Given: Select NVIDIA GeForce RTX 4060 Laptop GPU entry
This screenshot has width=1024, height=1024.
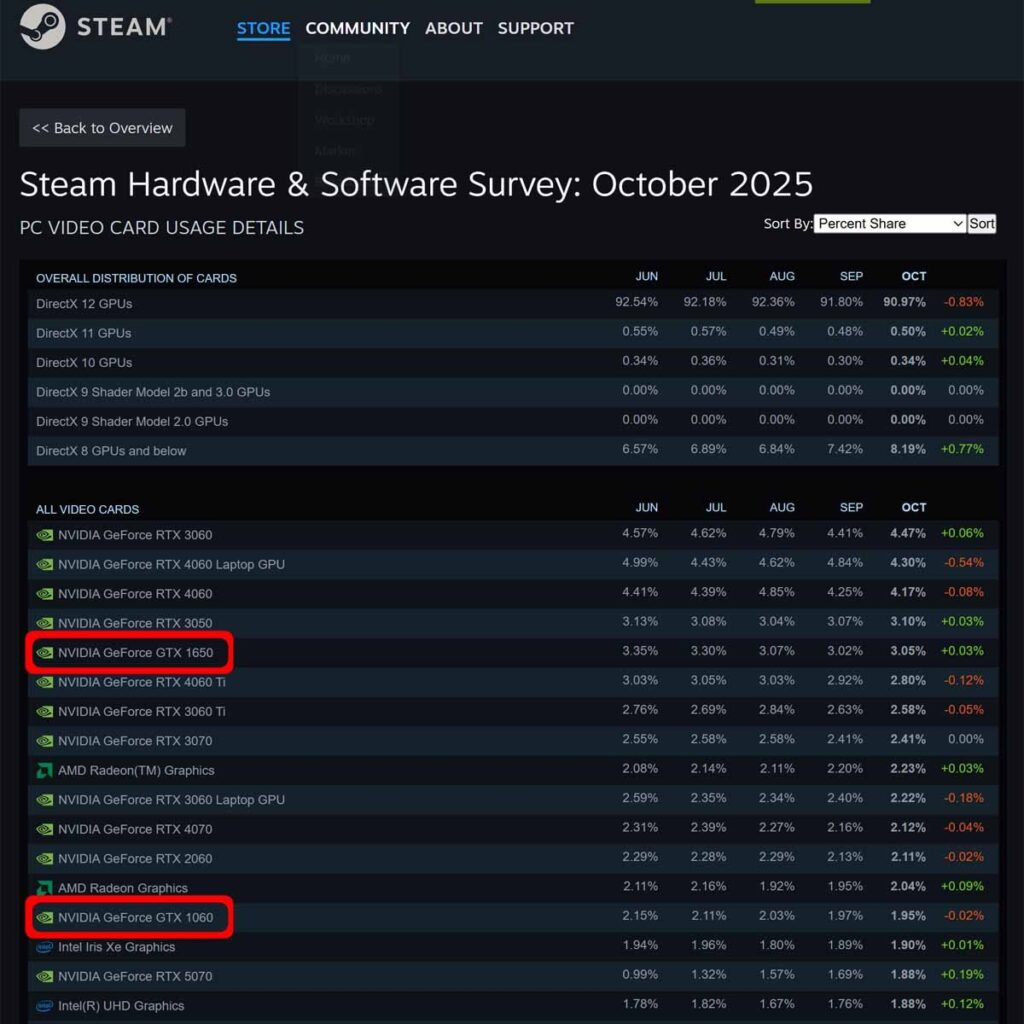Looking at the screenshot, I should click(171, 564).
